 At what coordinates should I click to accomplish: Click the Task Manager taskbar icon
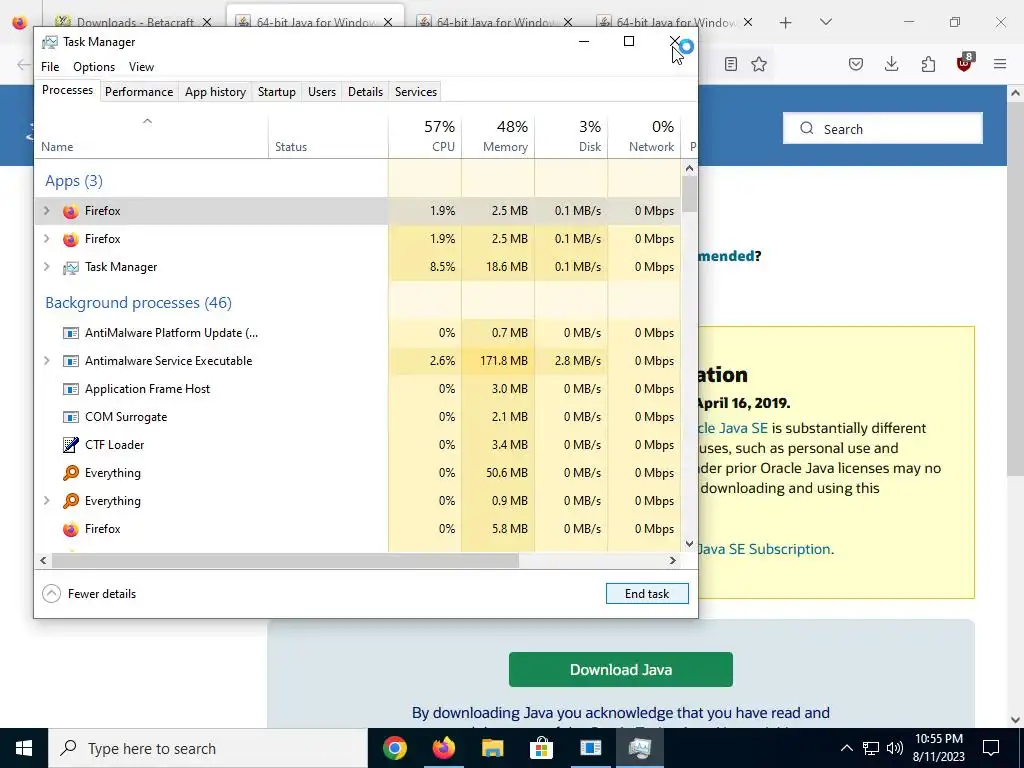click(639, 748)
